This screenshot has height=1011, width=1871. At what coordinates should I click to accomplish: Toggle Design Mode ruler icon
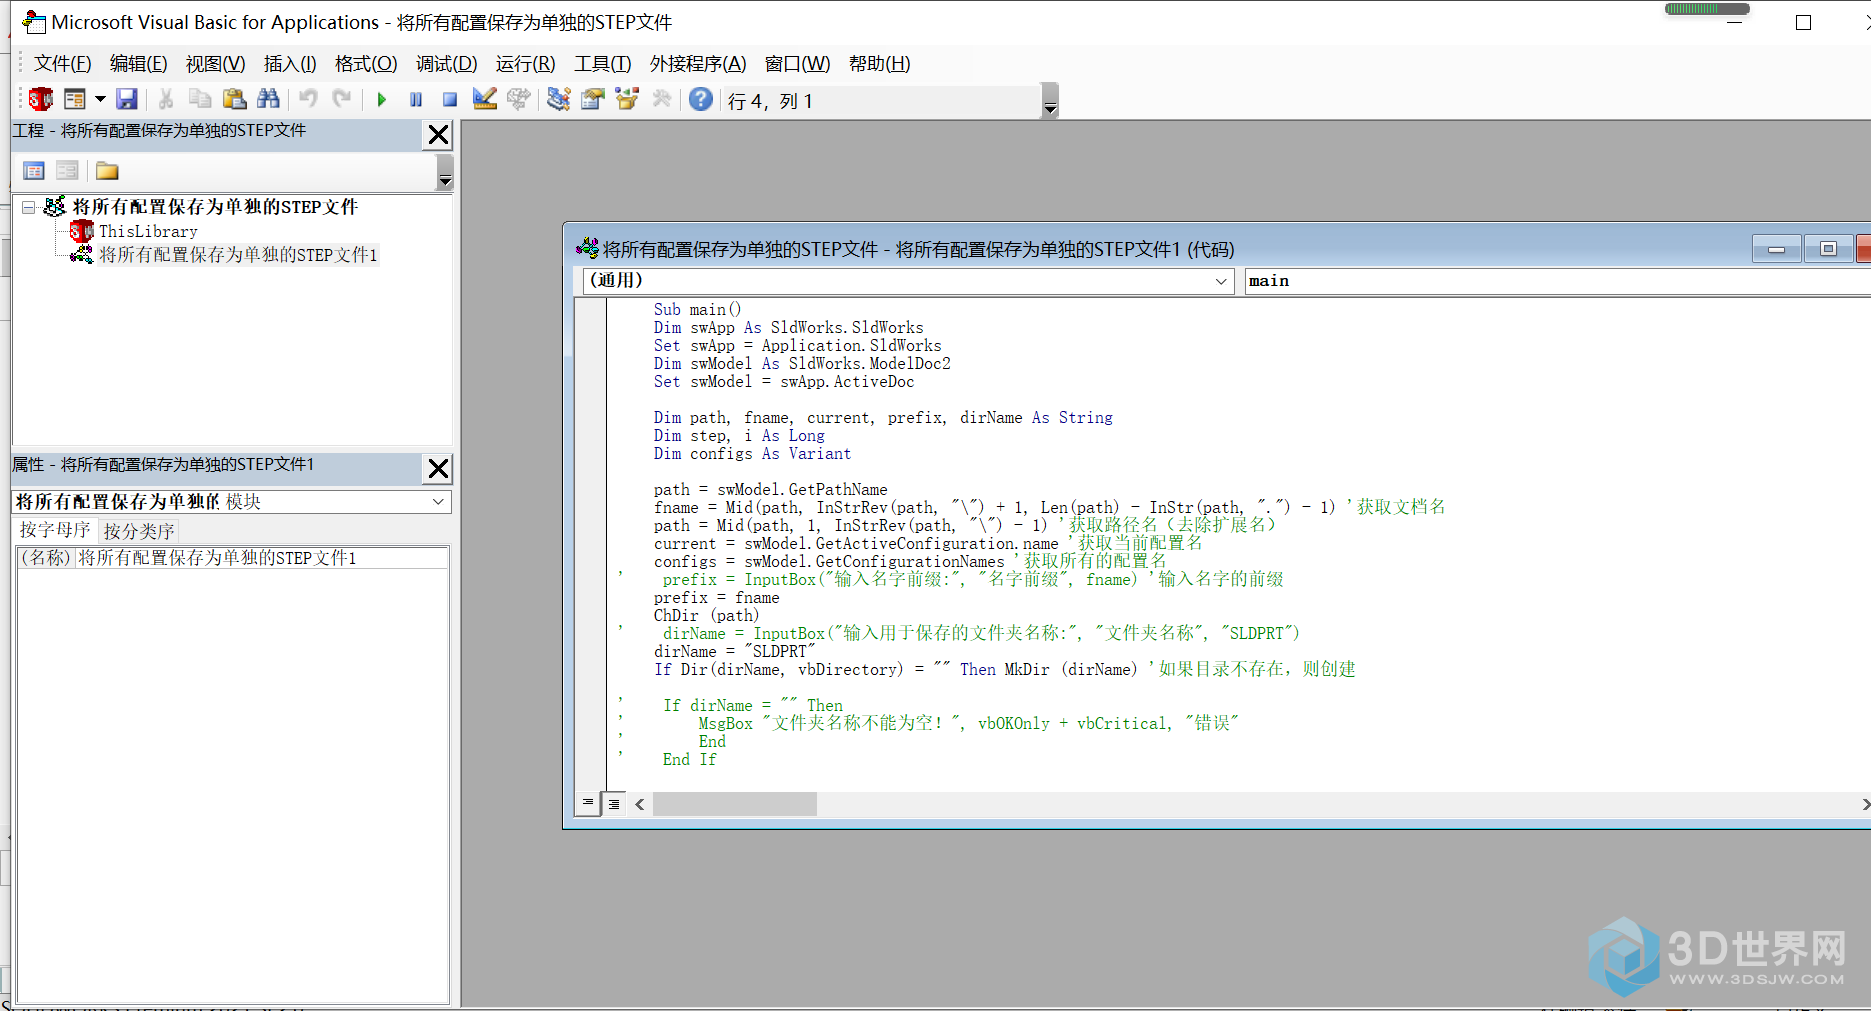pos(485,99)
